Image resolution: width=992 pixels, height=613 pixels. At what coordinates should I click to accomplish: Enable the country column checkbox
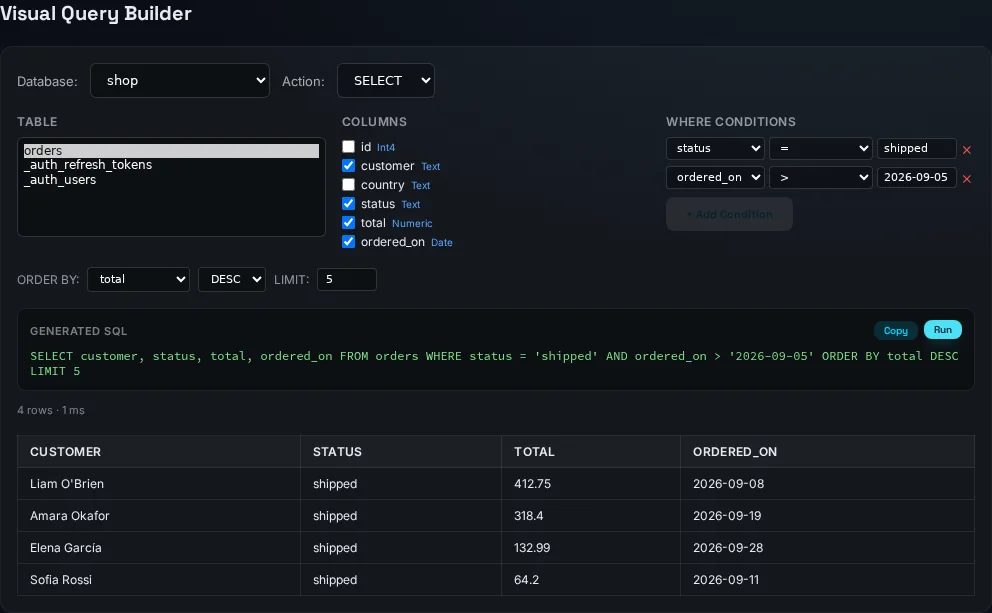pyautogui.click(x=348, y=185)
